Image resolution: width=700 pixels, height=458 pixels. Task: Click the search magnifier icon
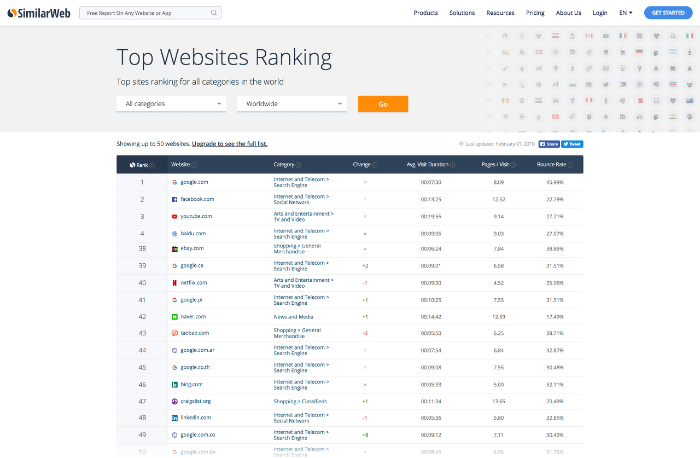pyautogui.click(x=214, y=13)
